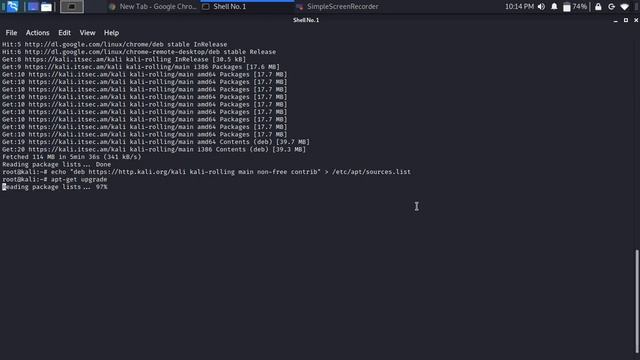
Task: Click the Get:19 amd64 Contents line
Action: pyautogui.click(x=156, y=142)
